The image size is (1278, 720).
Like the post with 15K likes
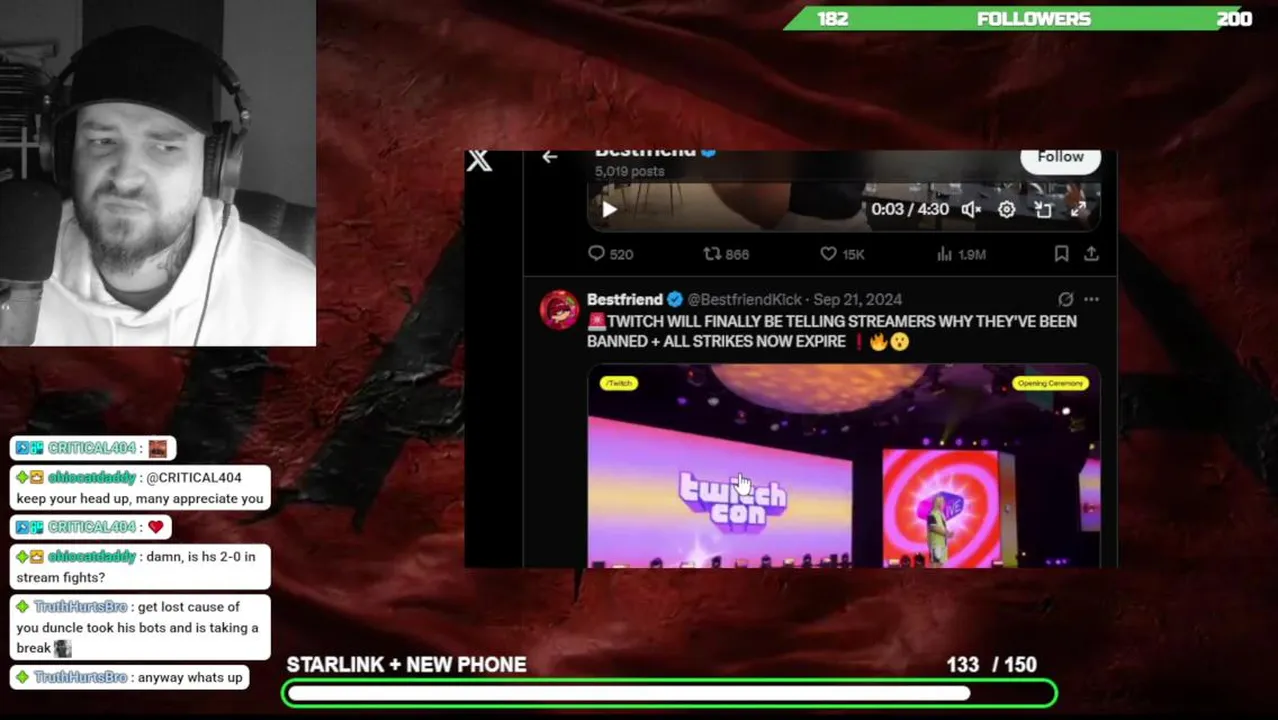[x=842, y=254]
